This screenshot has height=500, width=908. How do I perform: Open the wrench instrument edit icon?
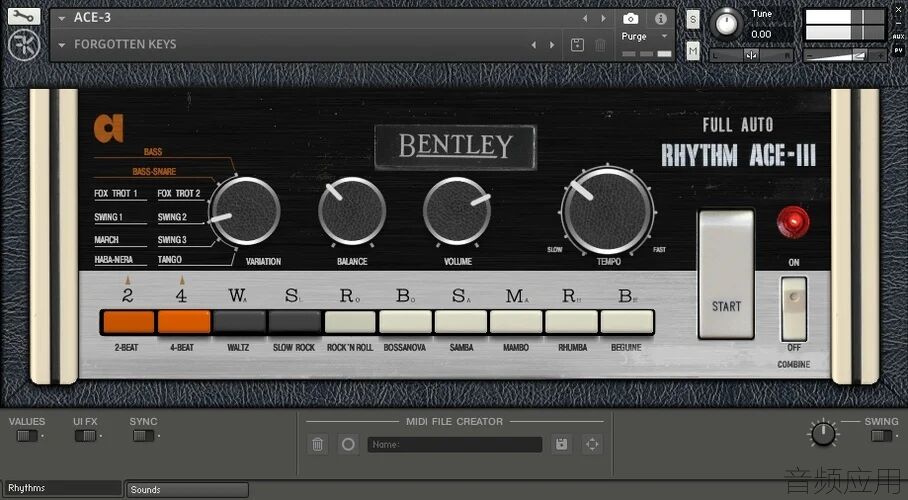pyautogui.click(x=24, y=16)
